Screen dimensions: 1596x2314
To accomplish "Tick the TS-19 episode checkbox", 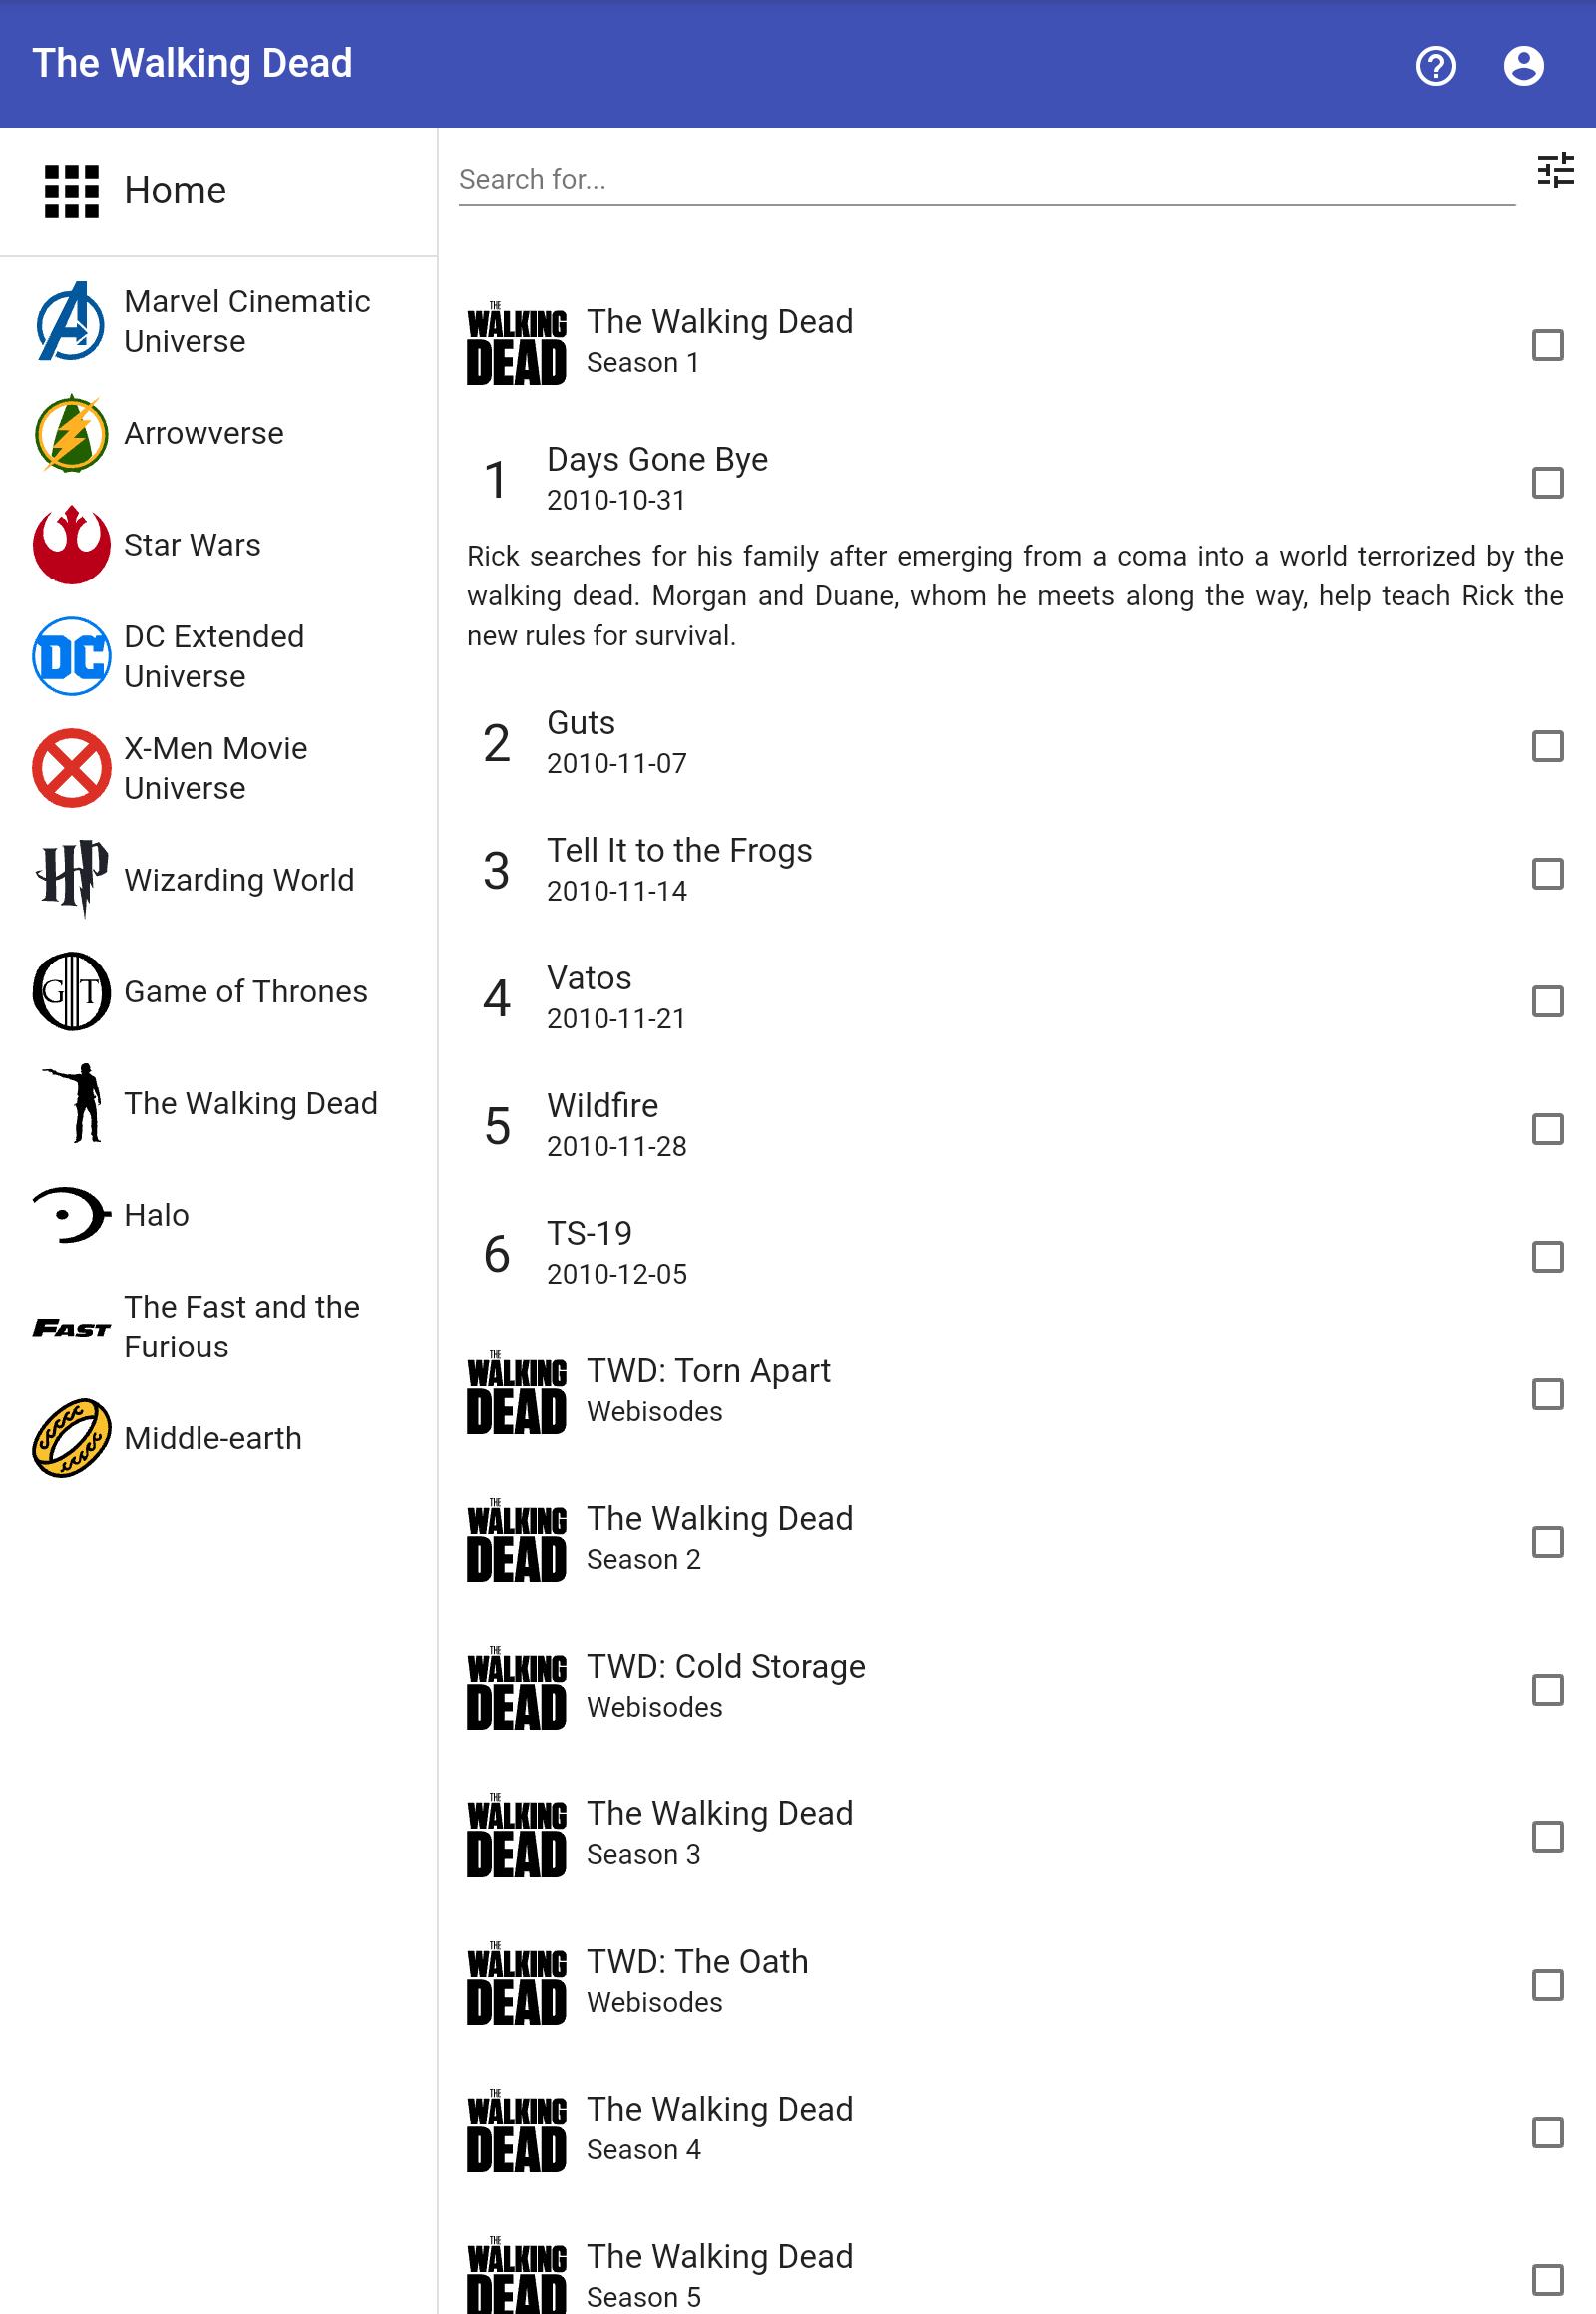I will point(1547,1256).
